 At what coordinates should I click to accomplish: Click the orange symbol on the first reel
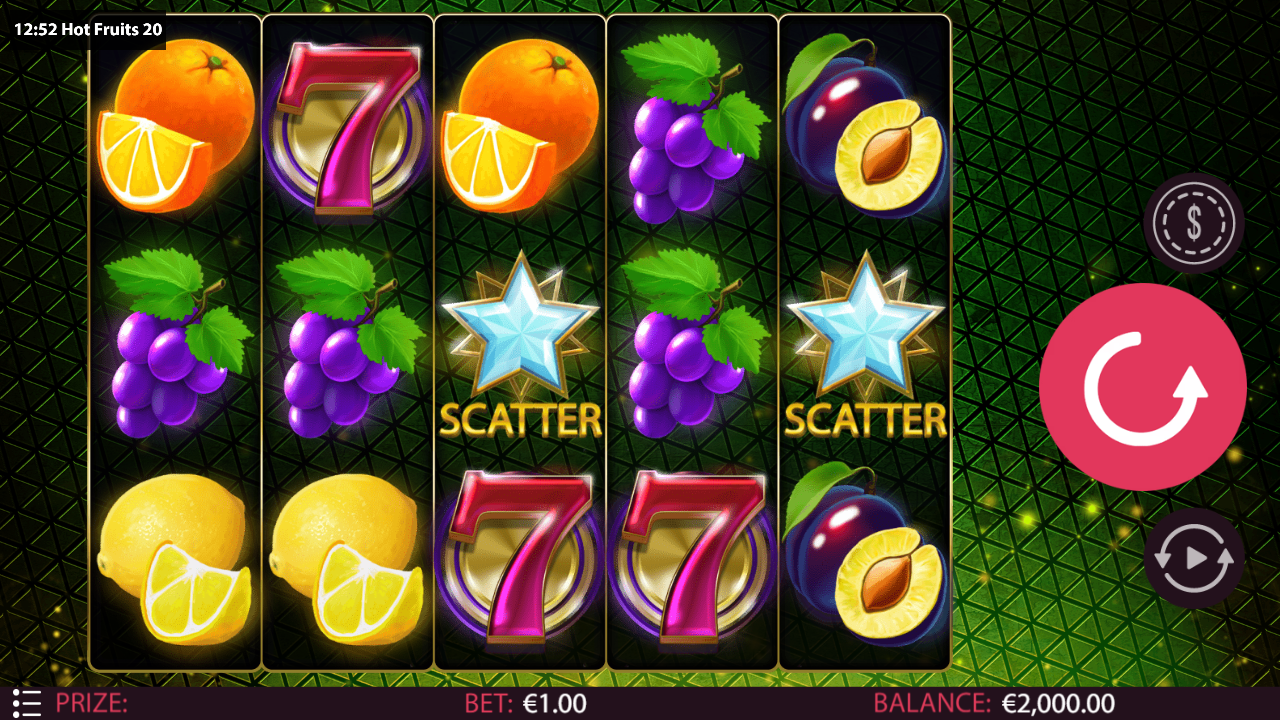tap(175, 126)
